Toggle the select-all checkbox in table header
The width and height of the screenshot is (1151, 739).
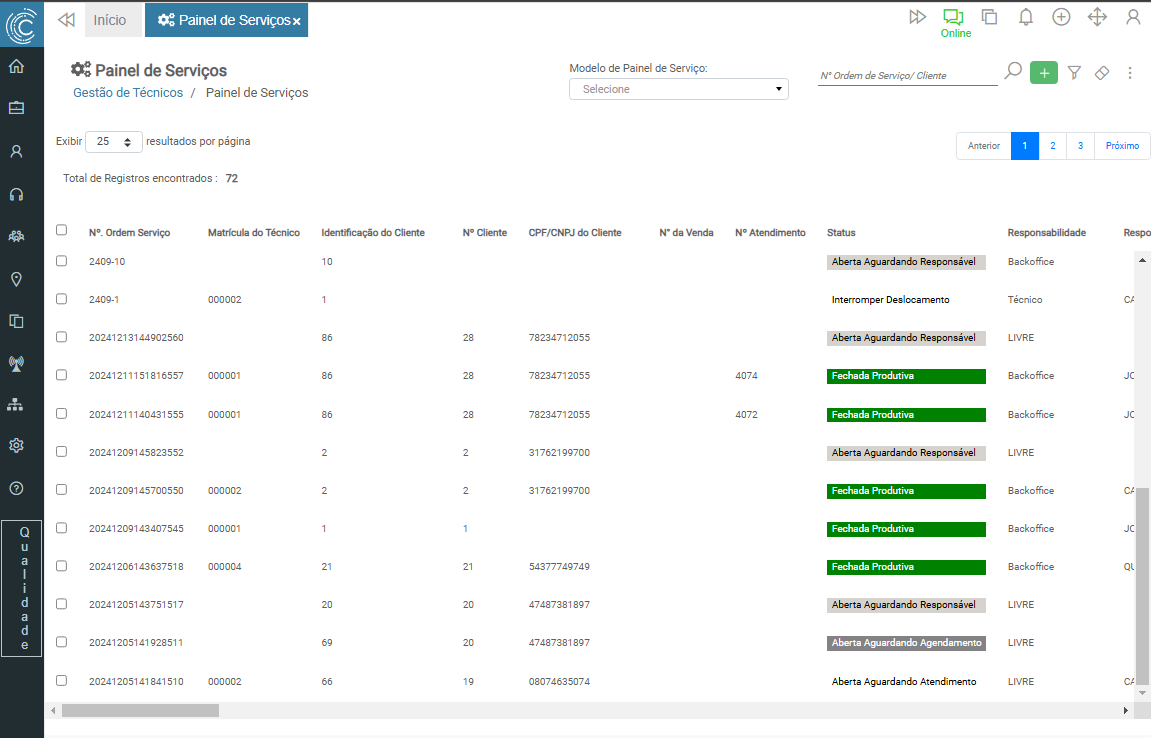pyautogui.click(x=62, y=230)
